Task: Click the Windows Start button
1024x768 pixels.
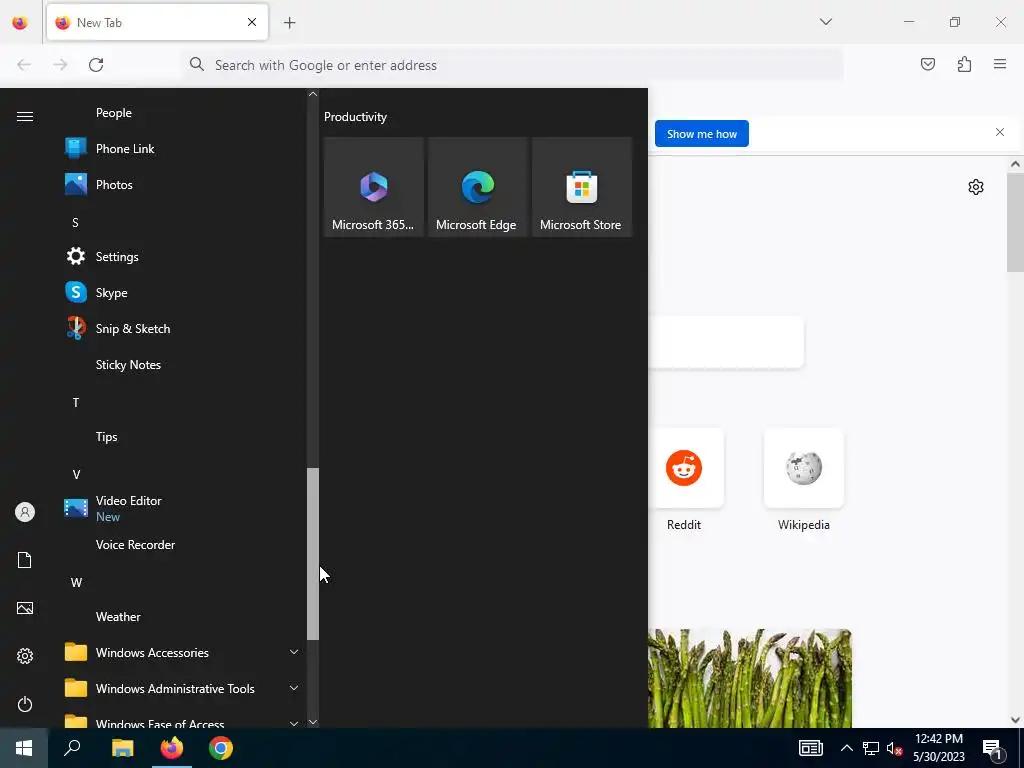Action: point(24,748)
